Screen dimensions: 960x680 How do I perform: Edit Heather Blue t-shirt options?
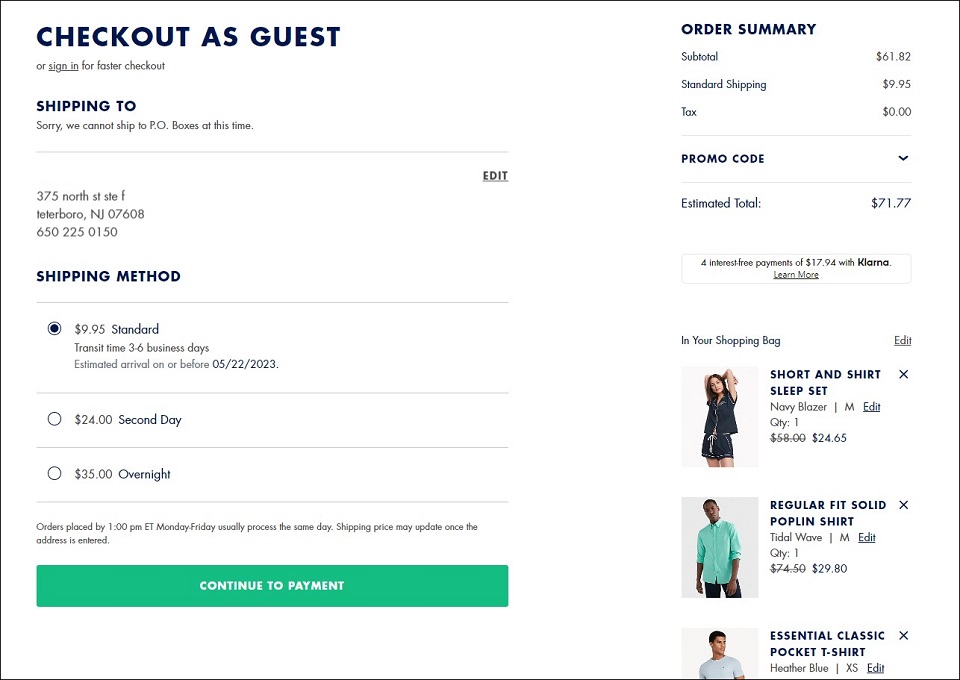(x=876, y=668)
